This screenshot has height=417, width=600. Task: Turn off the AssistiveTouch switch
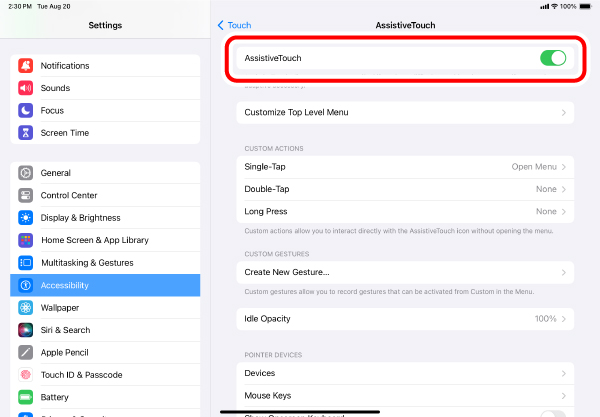(553, 58)
